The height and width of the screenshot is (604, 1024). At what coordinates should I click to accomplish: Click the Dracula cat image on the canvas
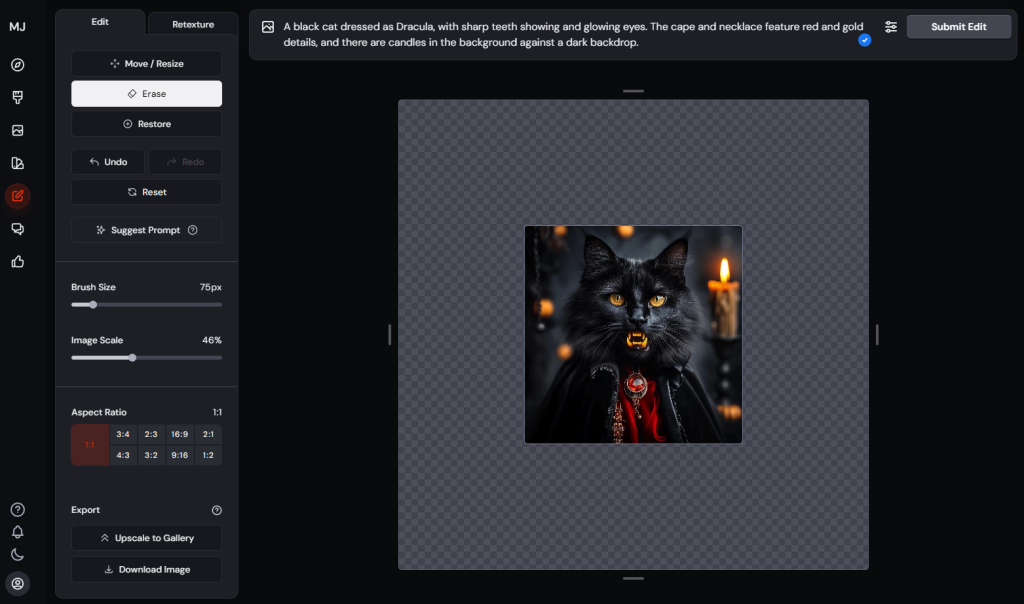633,335
